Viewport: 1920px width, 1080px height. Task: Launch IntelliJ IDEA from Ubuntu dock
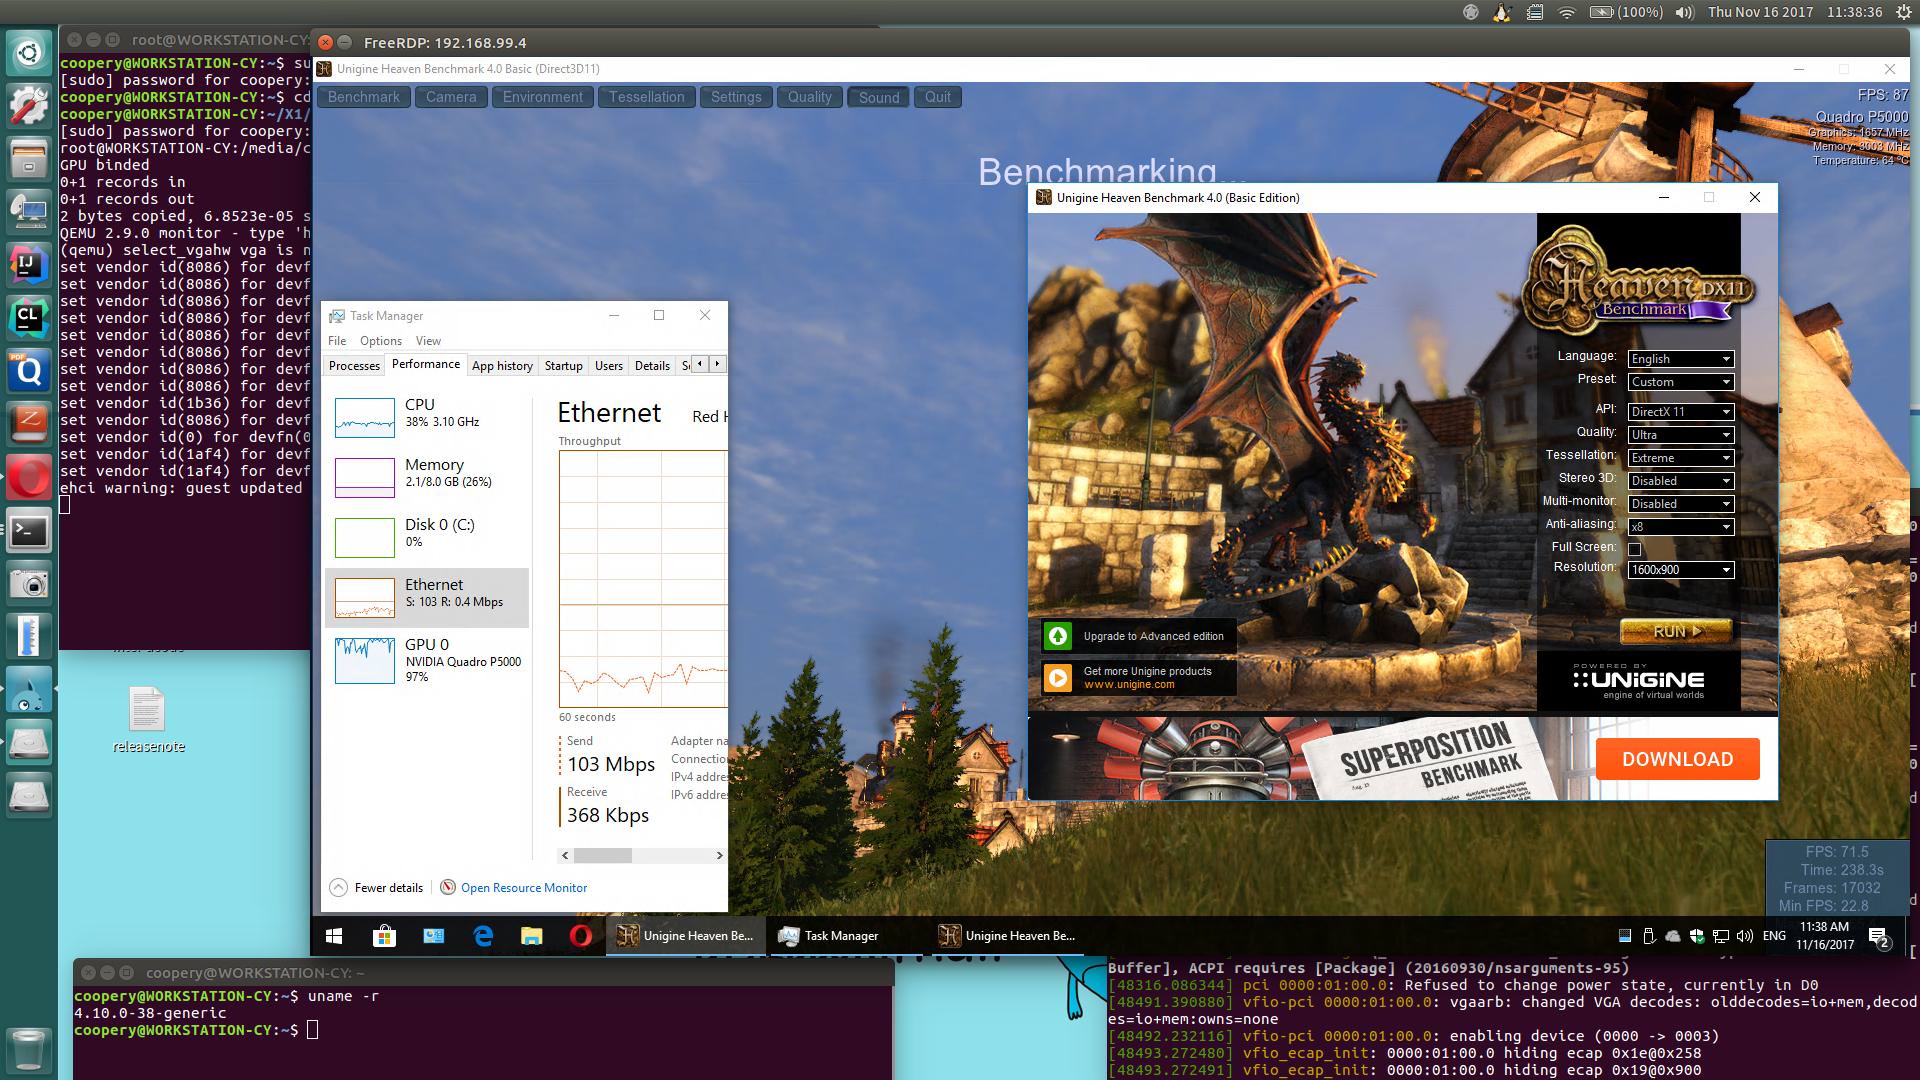[29, 265]
